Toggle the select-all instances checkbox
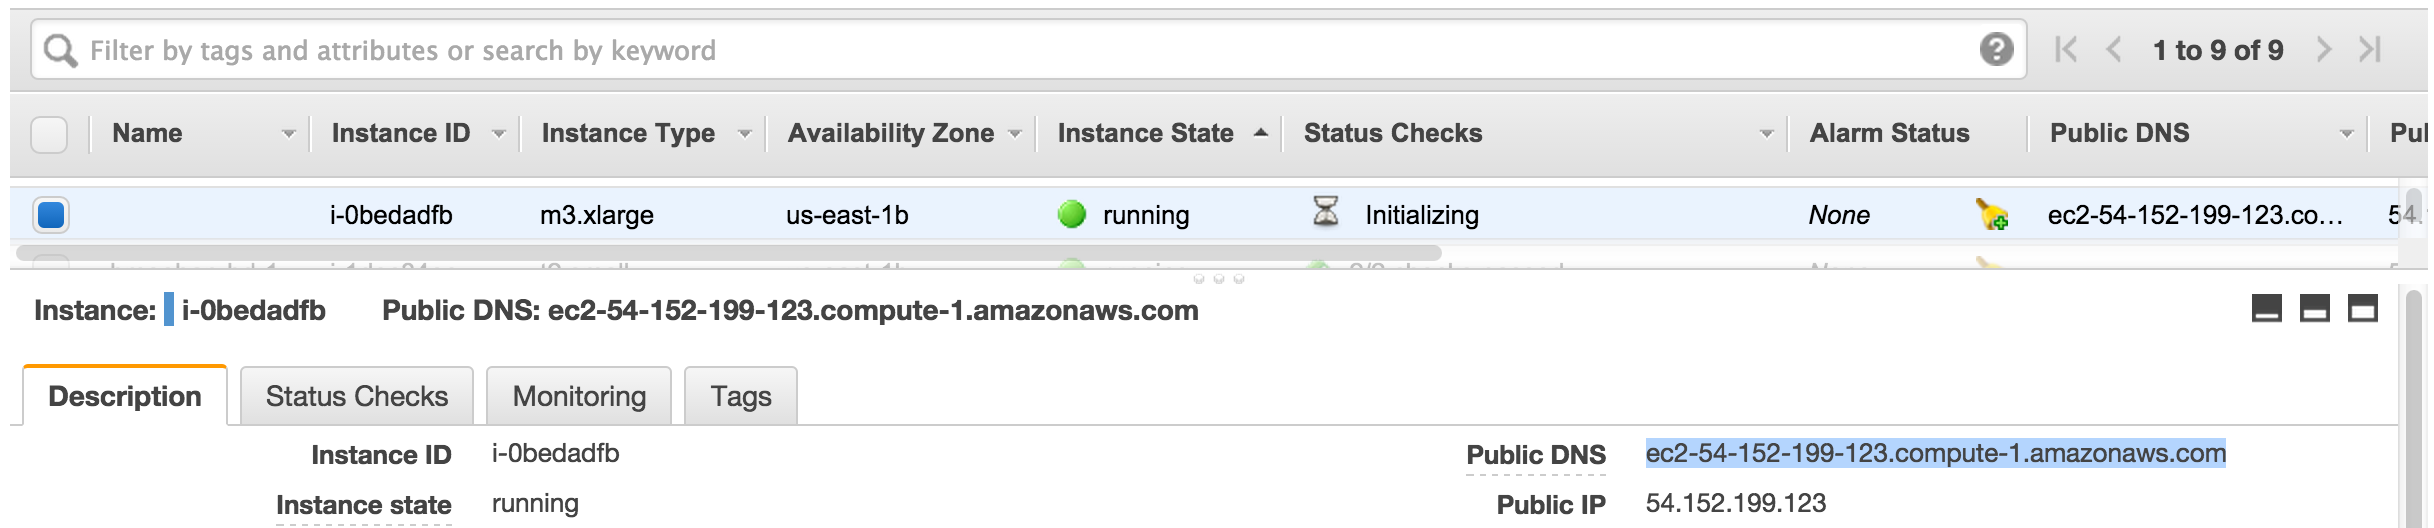The image size is (2434, 528). coord(49,134)
